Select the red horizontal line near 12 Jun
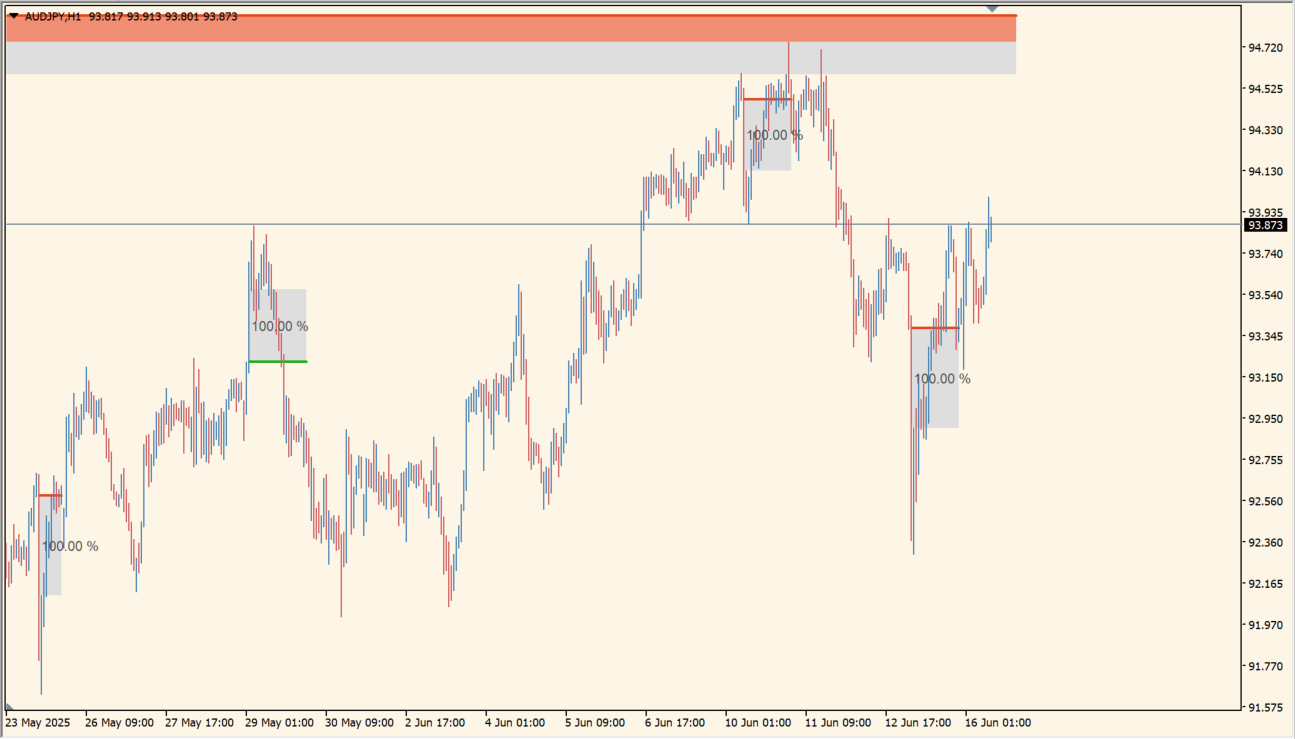 click(934, 327)
